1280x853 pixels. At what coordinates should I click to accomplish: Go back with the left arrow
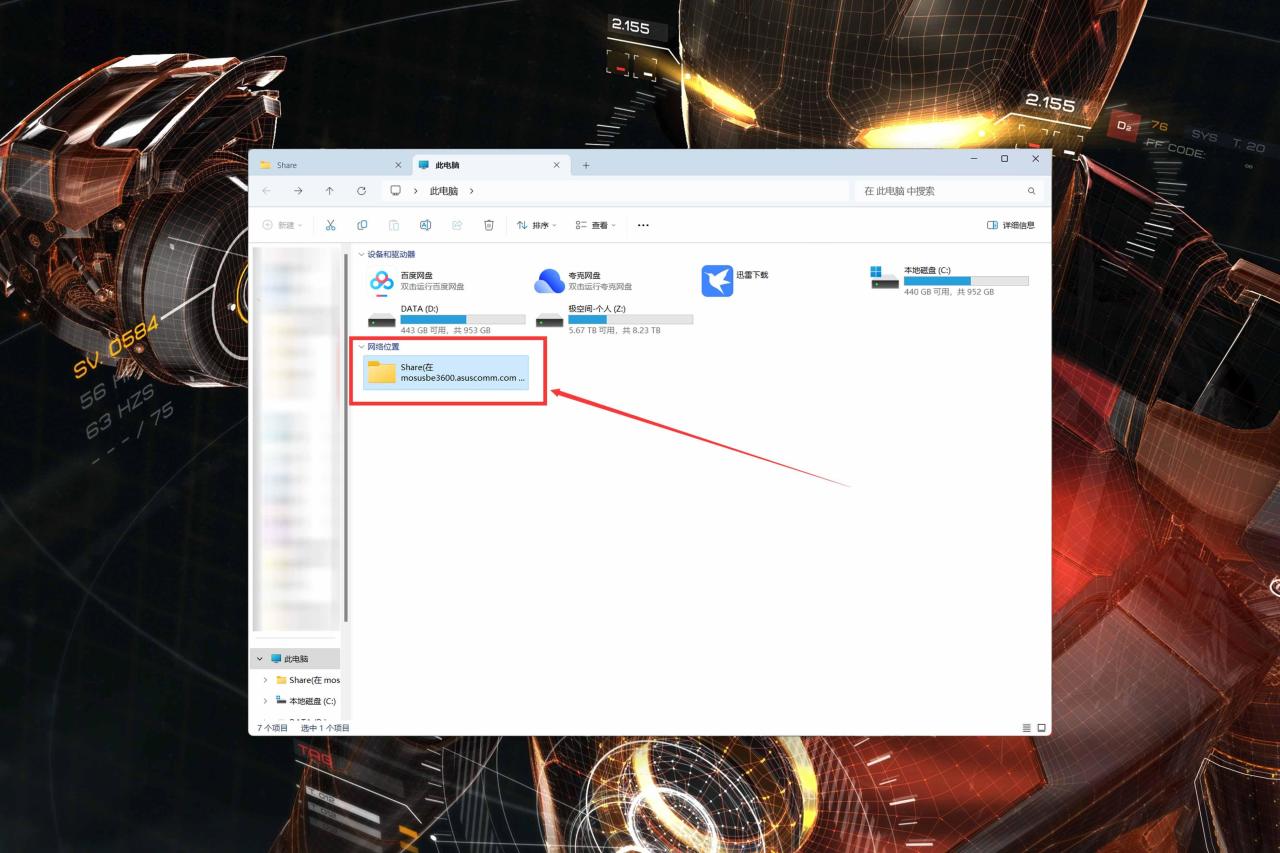266,191
